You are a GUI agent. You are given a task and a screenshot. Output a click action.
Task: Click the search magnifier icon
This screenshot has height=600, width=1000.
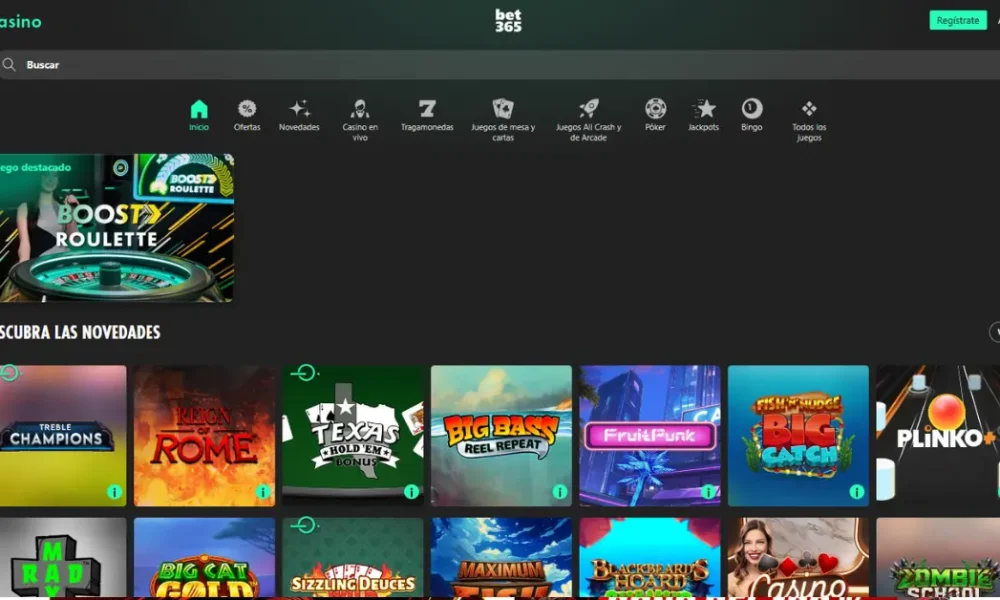9,64
